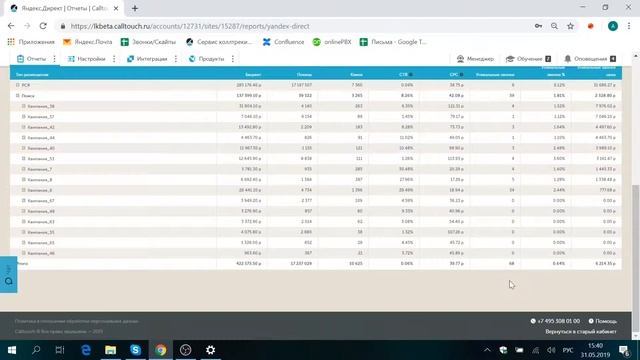Open the Приложения apps bookmark
Viewport: 640px width, 360px height.
[x=31, y=42]
